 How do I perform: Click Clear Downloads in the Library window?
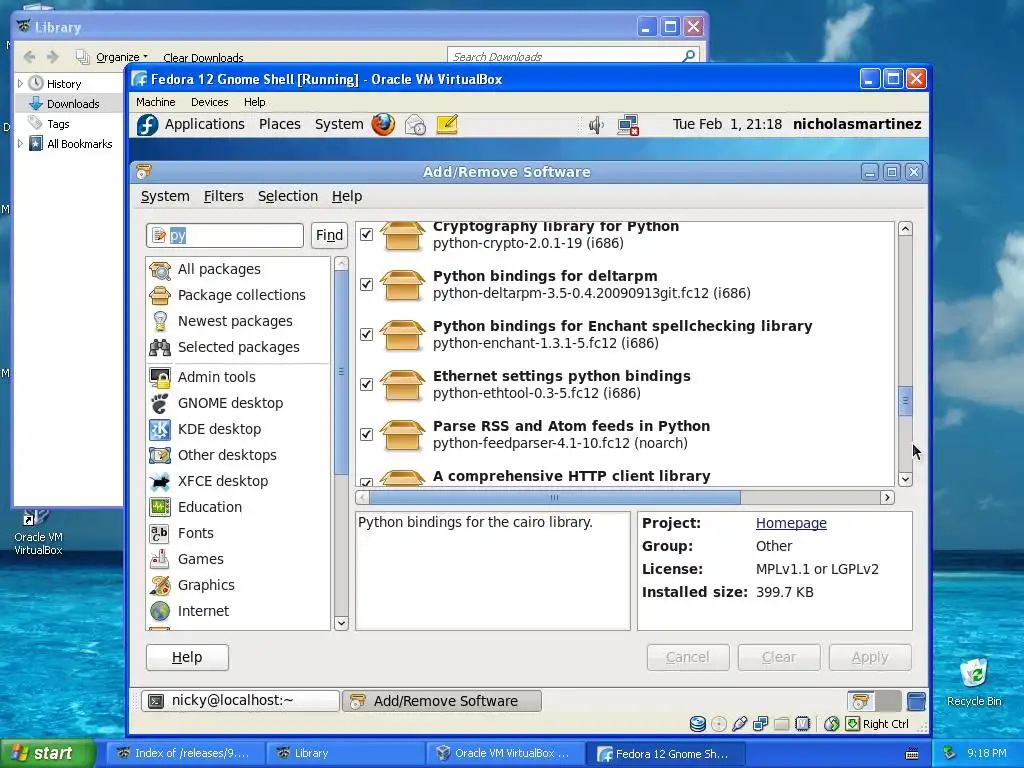pyautogui.click(x=203, y=57)
